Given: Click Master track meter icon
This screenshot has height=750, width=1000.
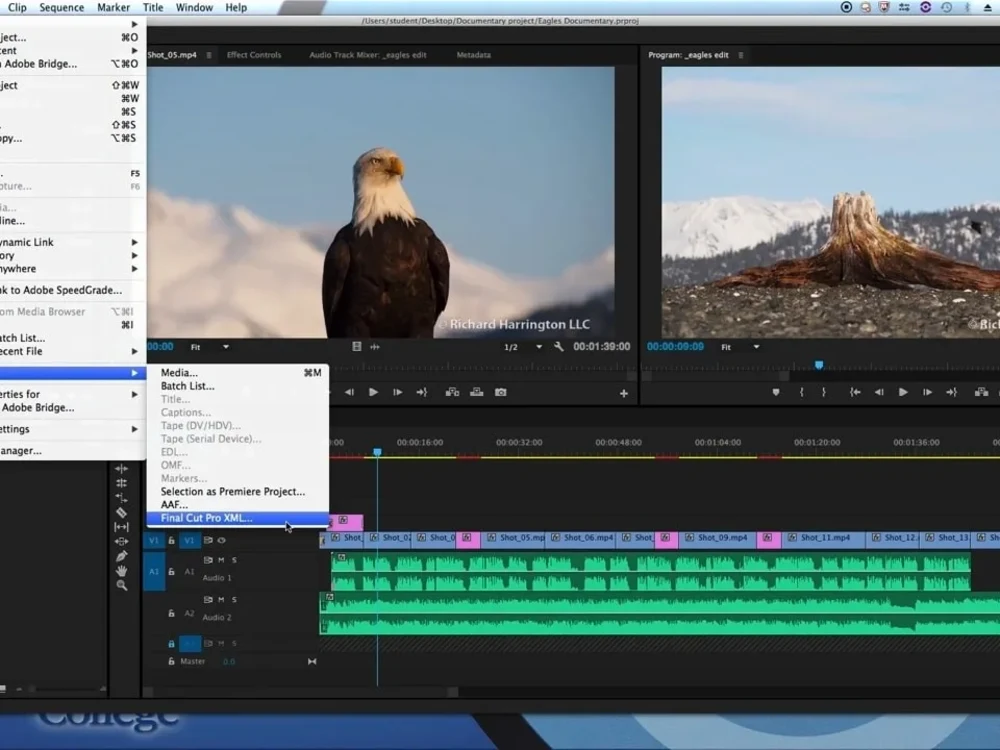Looking at the screenshot, I should click(312, 661).
